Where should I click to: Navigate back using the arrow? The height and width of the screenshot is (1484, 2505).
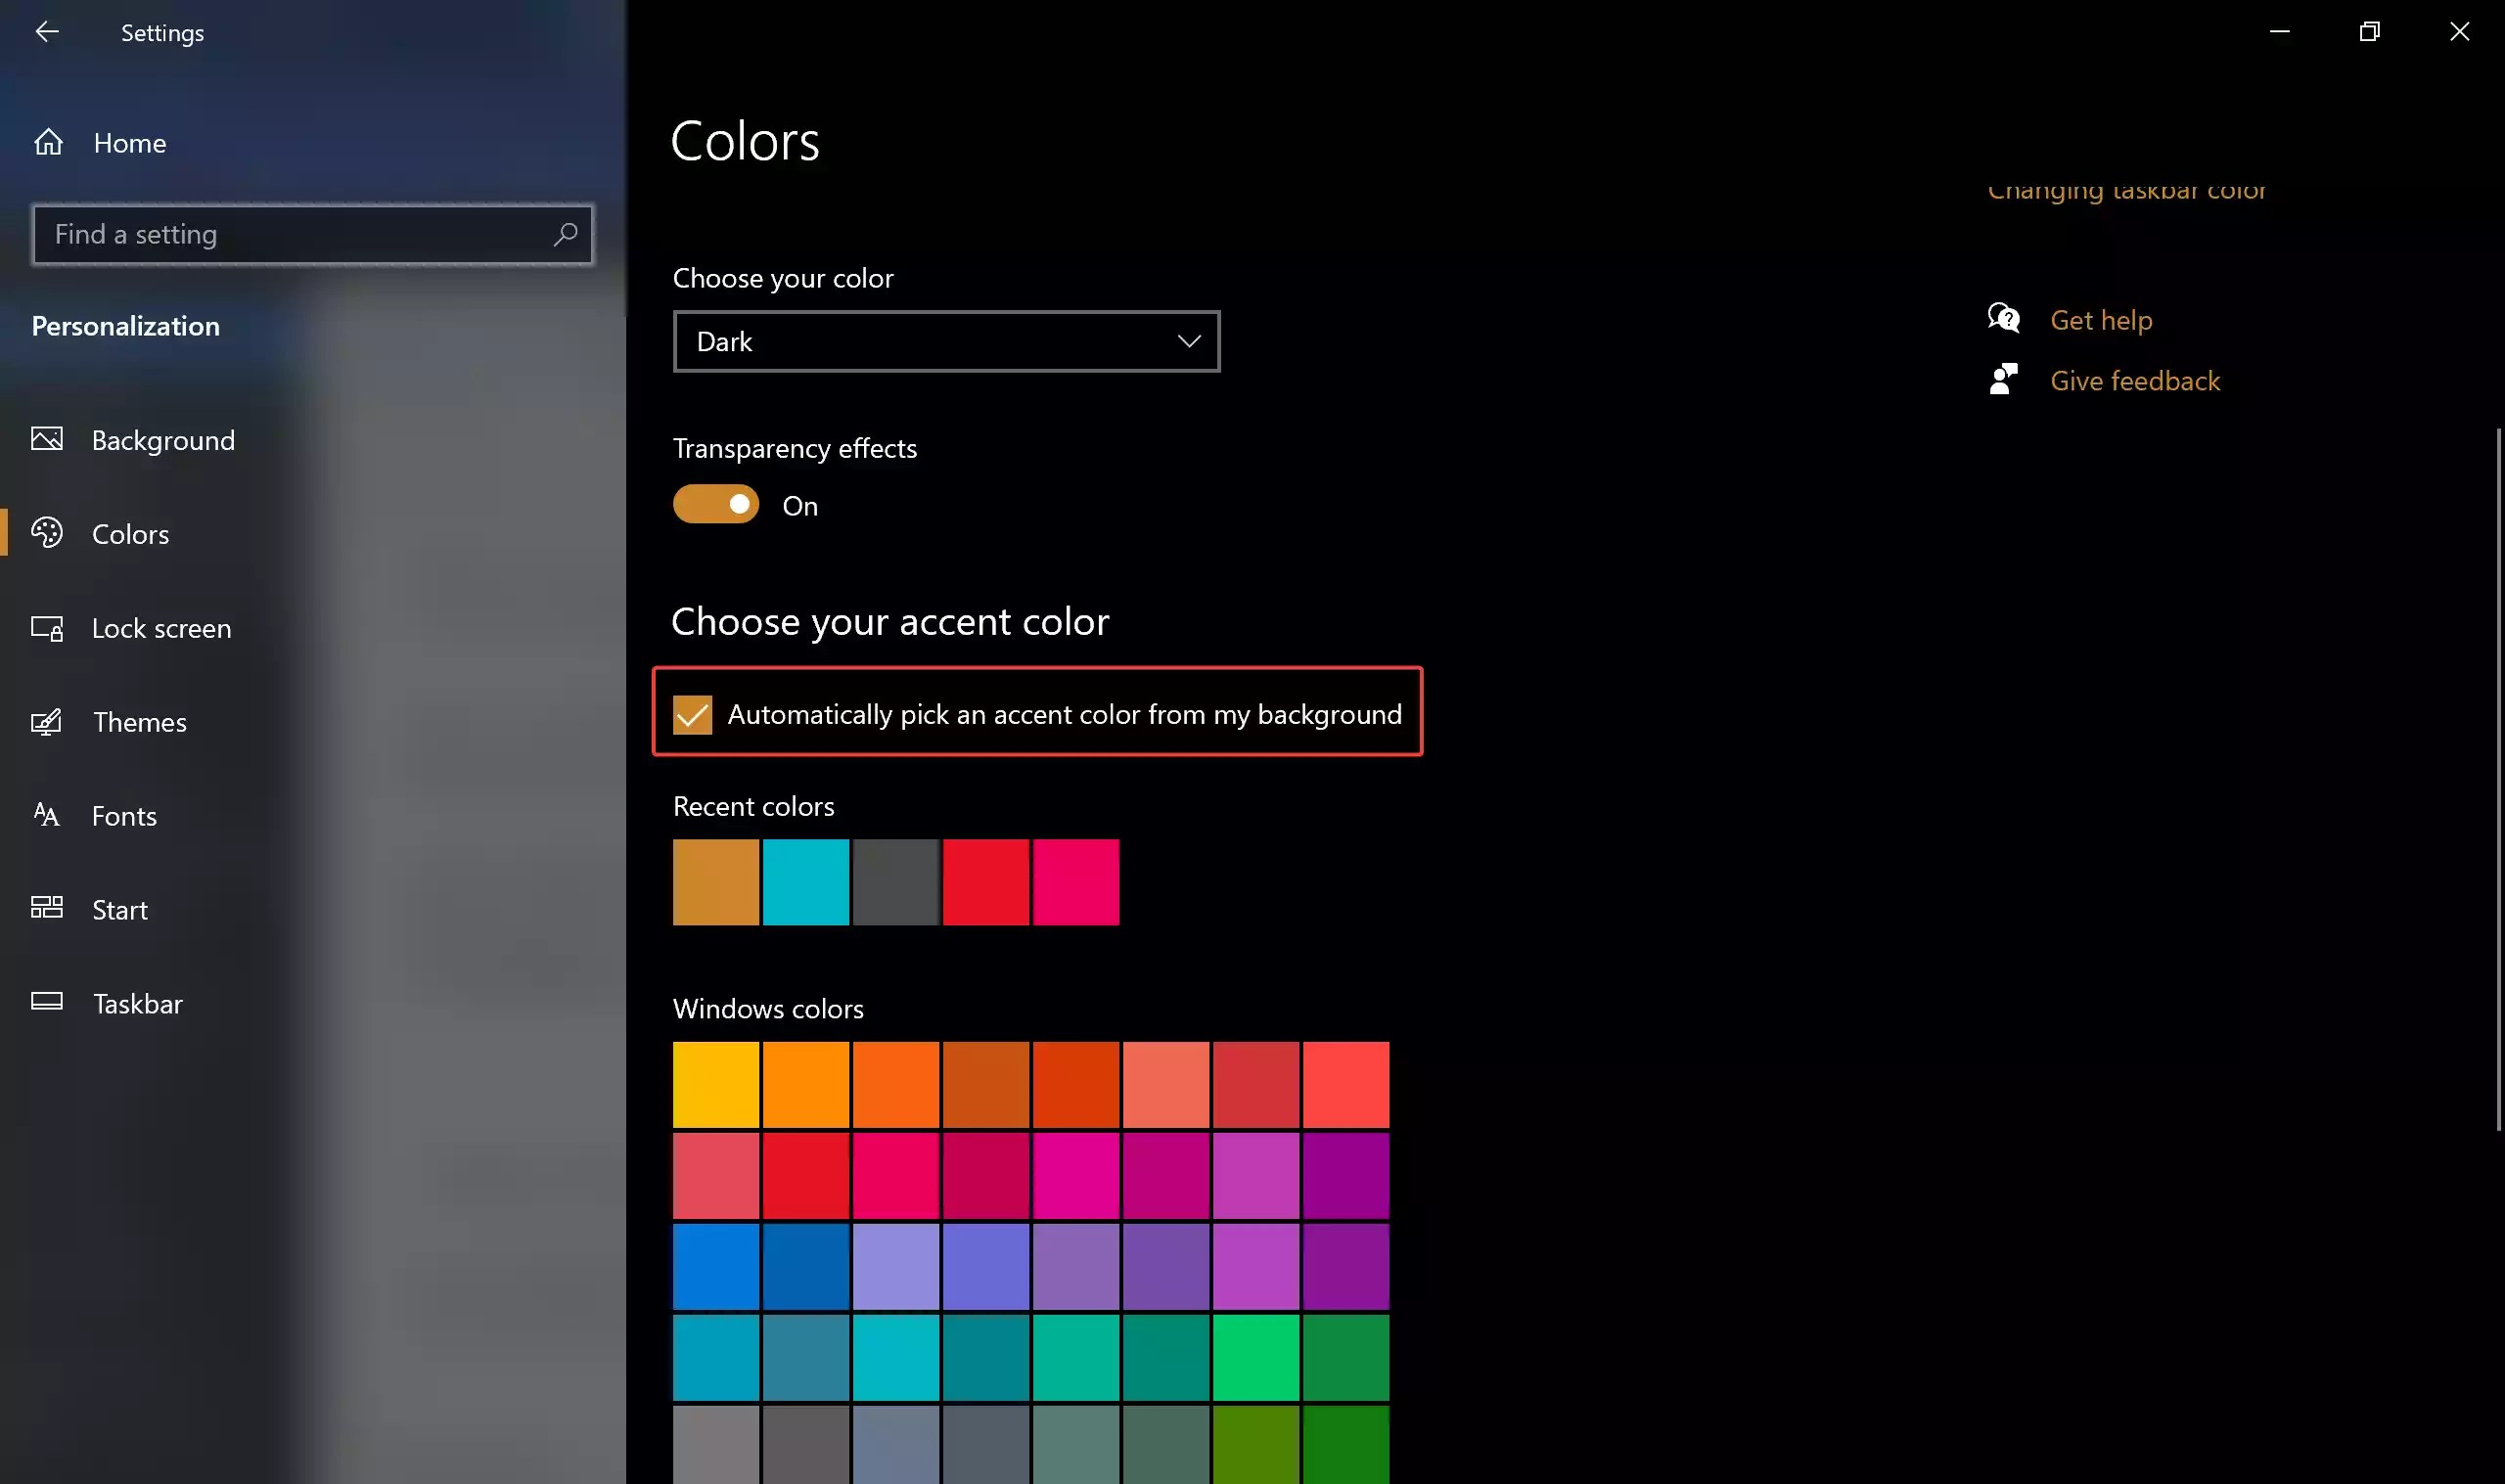point(49,31)
